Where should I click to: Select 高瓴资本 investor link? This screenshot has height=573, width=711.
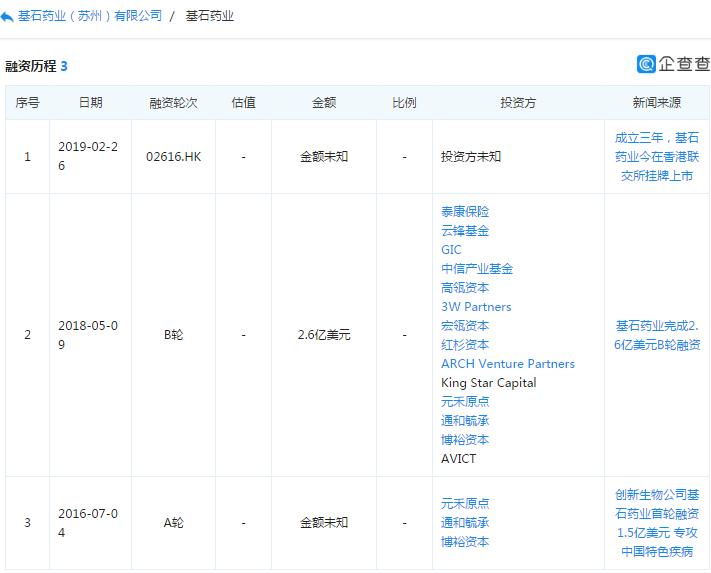pos(465,288)
